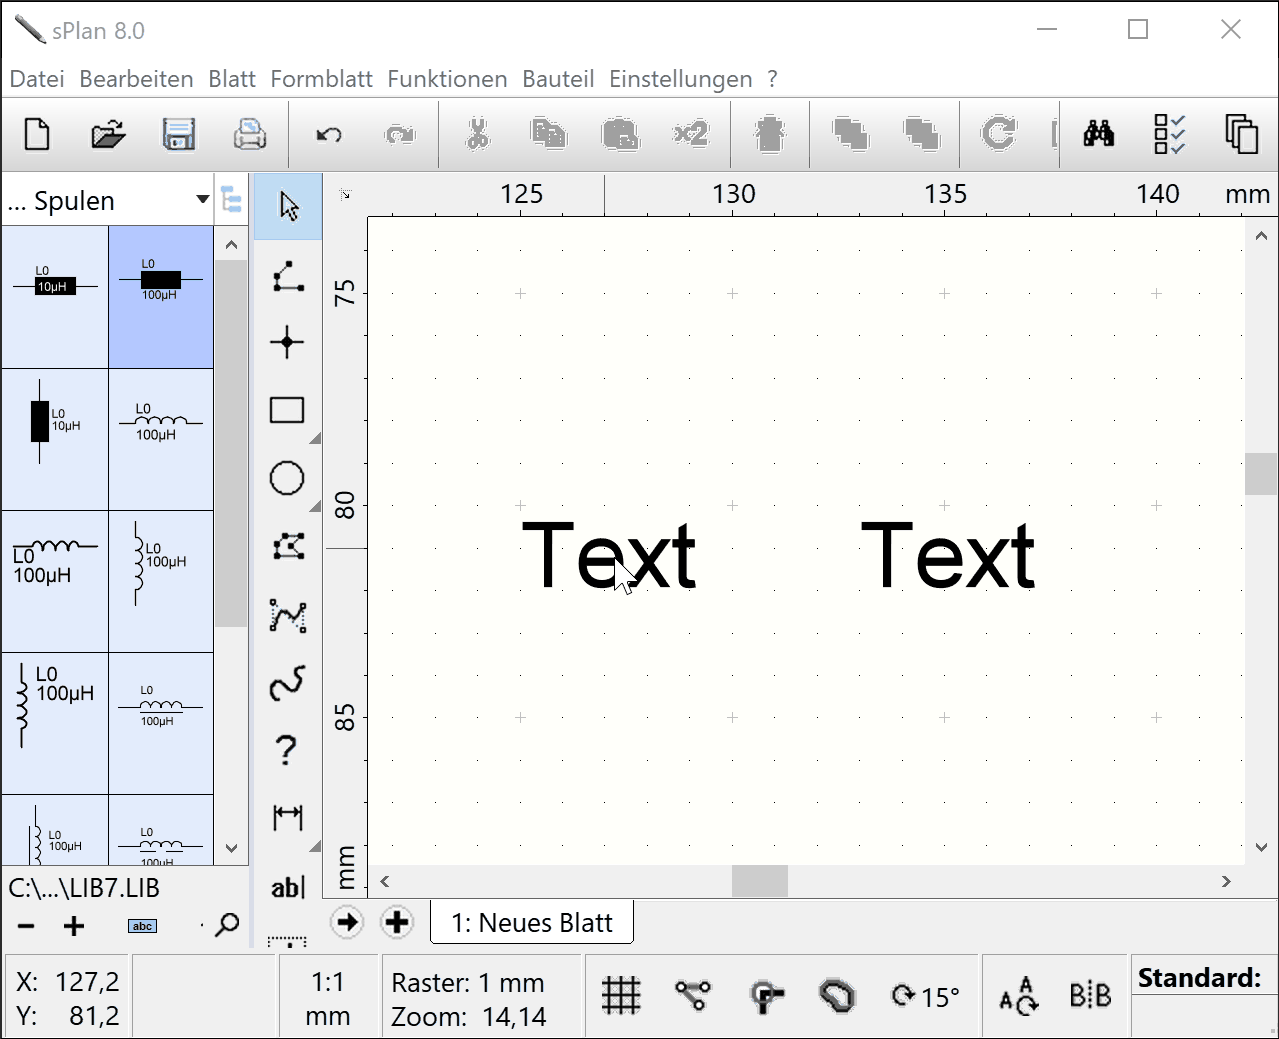This screenshot has width=1279, height=1039.
Task: Duplicate the selection with the x2 icon
Action: tap(691, 134)
